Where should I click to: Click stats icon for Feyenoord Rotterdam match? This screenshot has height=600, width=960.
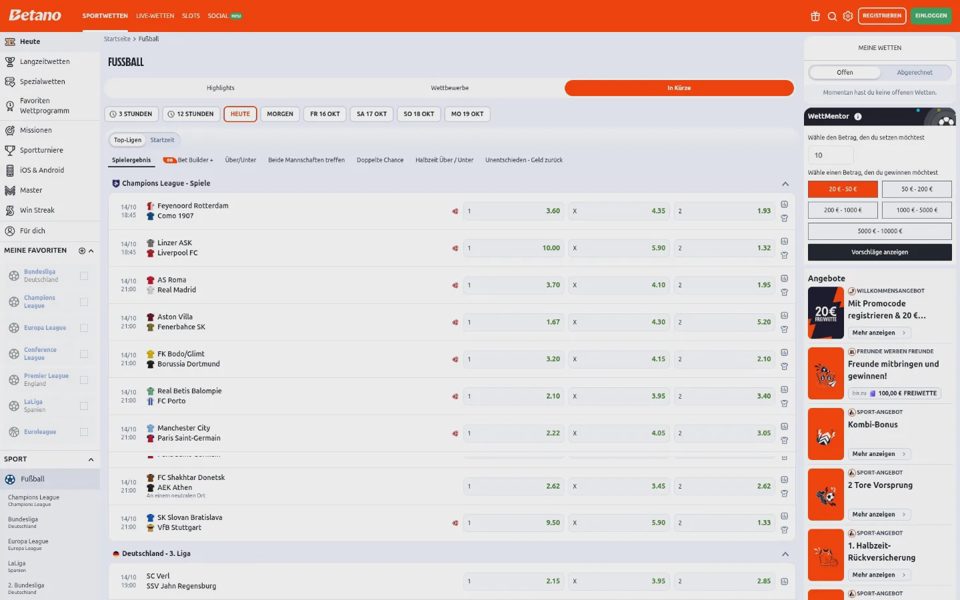[x=784, y=204]
